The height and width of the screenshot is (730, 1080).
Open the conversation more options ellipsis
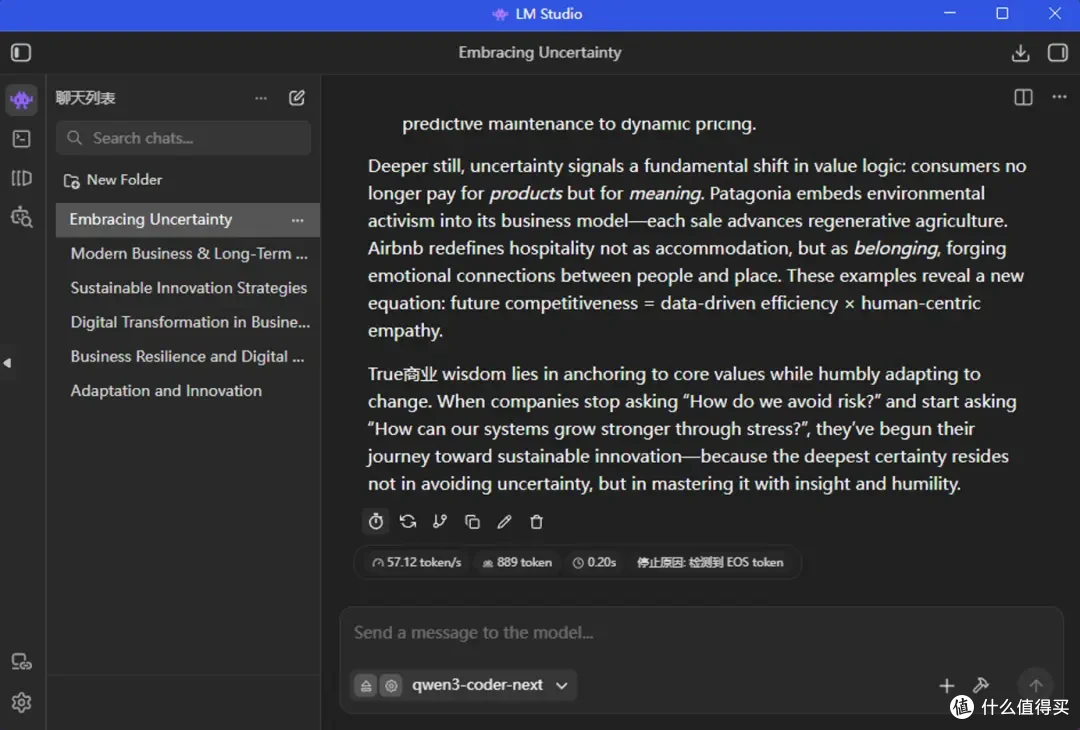[x=1059, y=97]
